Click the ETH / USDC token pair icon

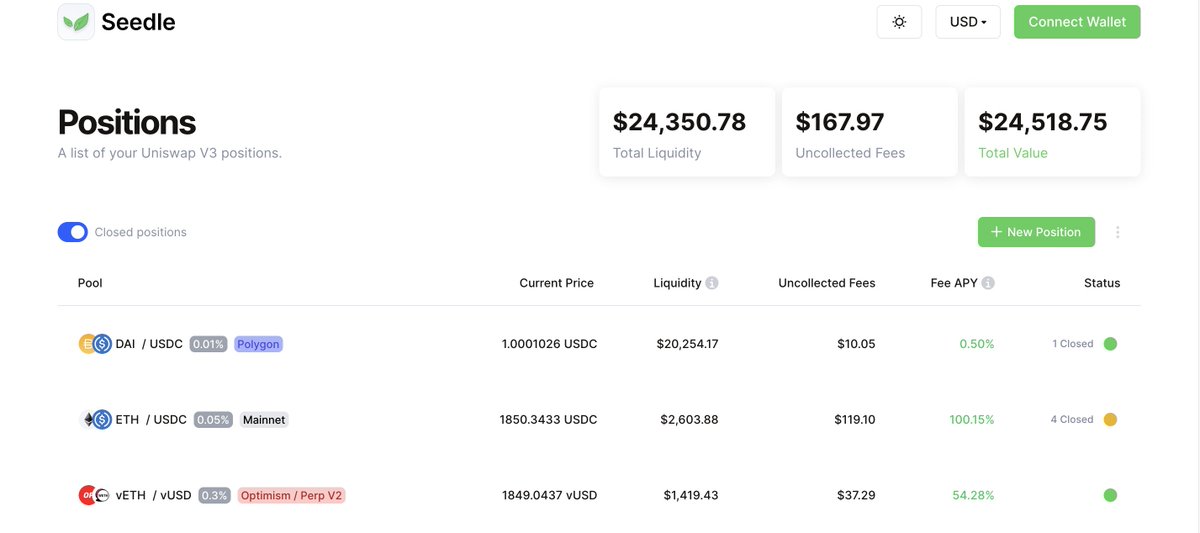pos(95,420)
